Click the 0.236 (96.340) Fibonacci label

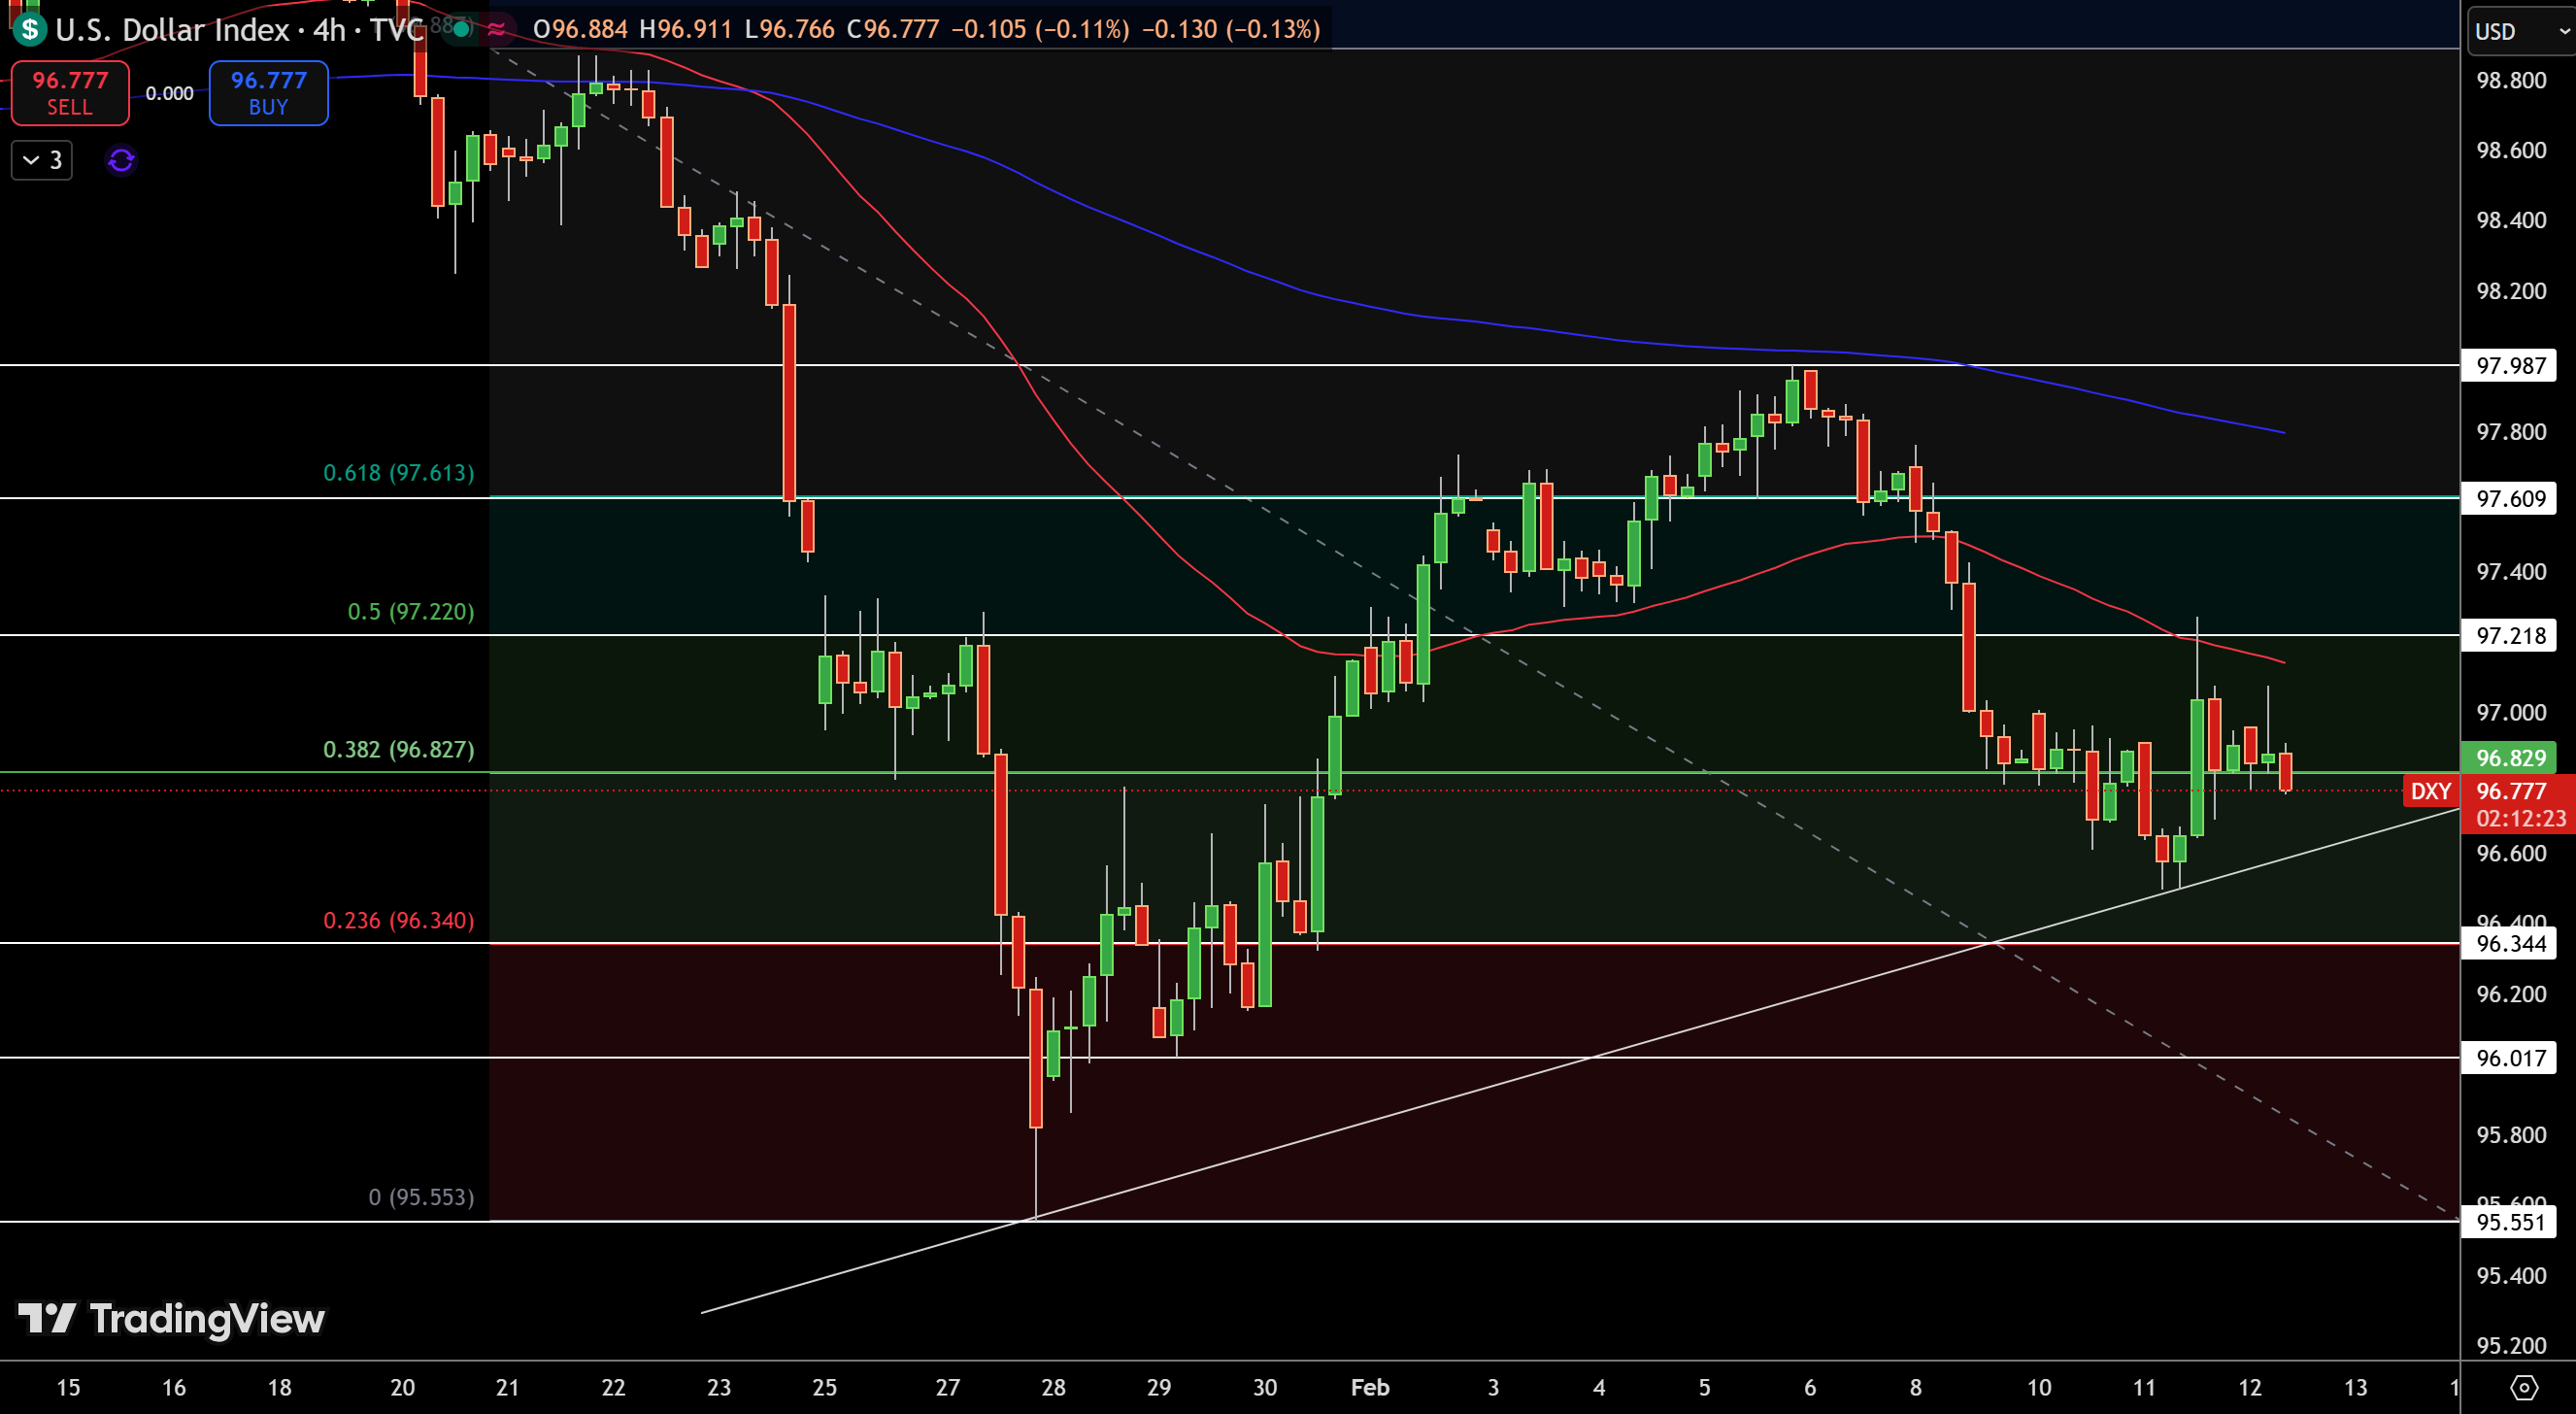coord(399,920)
